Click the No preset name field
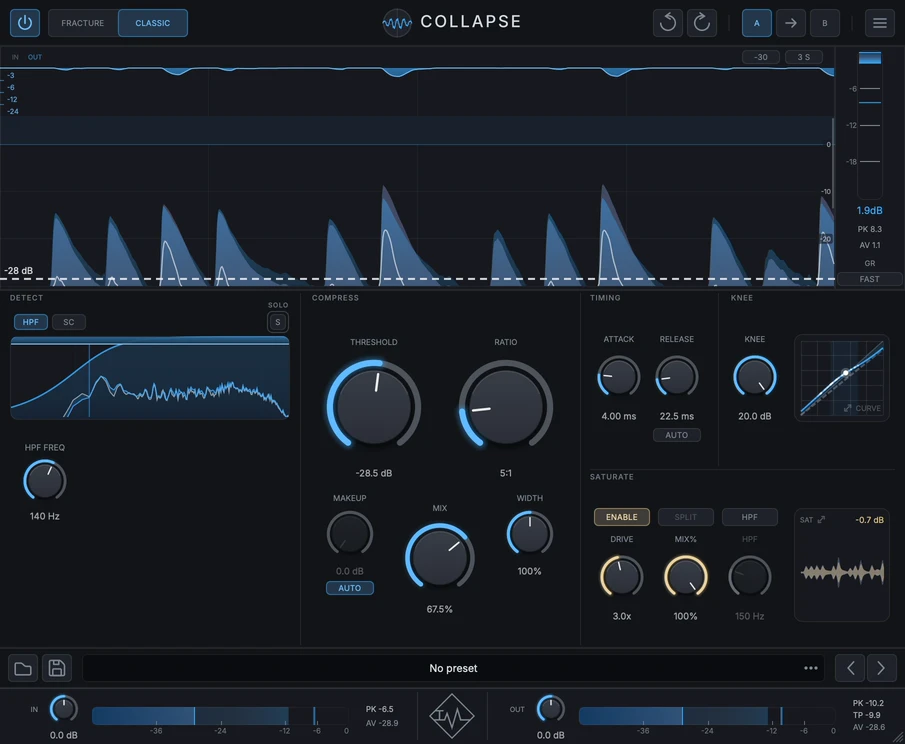The width and height of the screenshot is (905, 744). [454, 668]
